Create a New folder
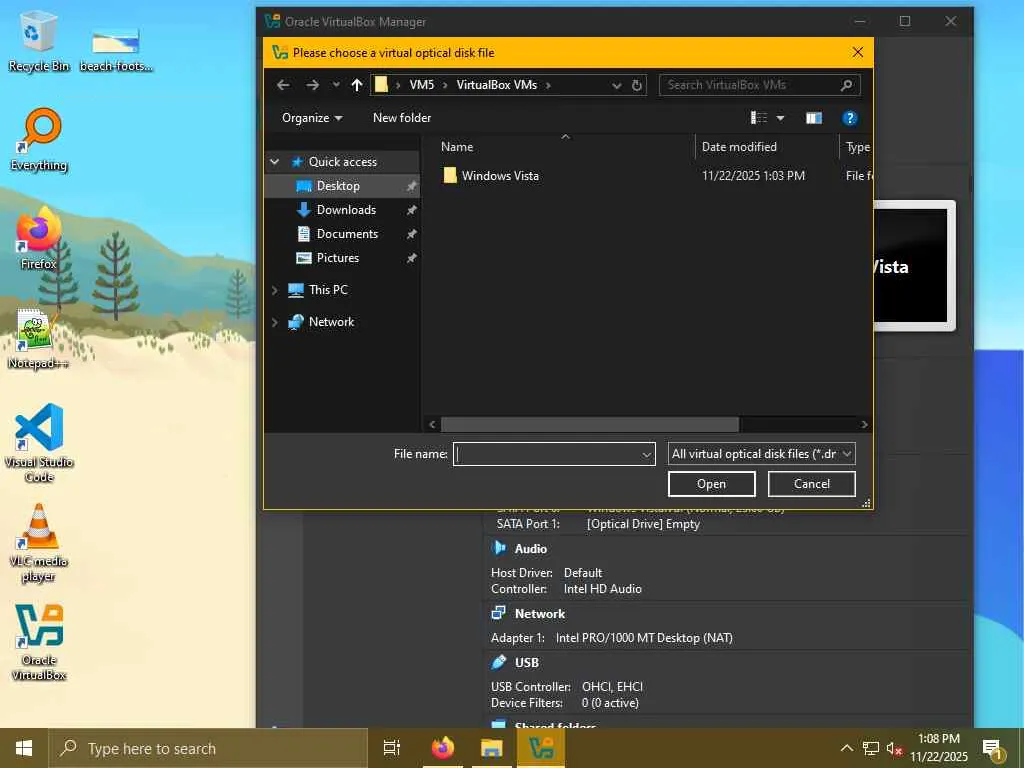This screenshot has height=768, width=1024. coord(402,118)
